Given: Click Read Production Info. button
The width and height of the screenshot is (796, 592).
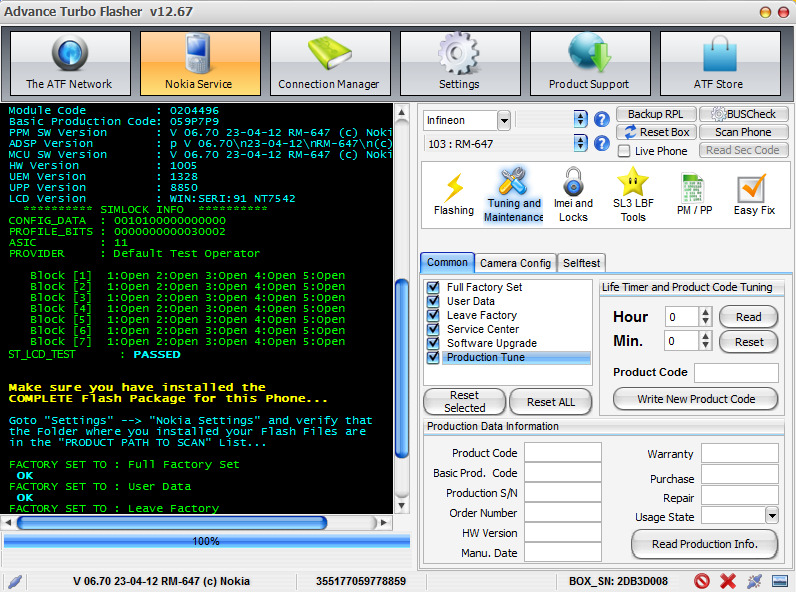Looking at the screenshot, I should [x=705, y=544].
